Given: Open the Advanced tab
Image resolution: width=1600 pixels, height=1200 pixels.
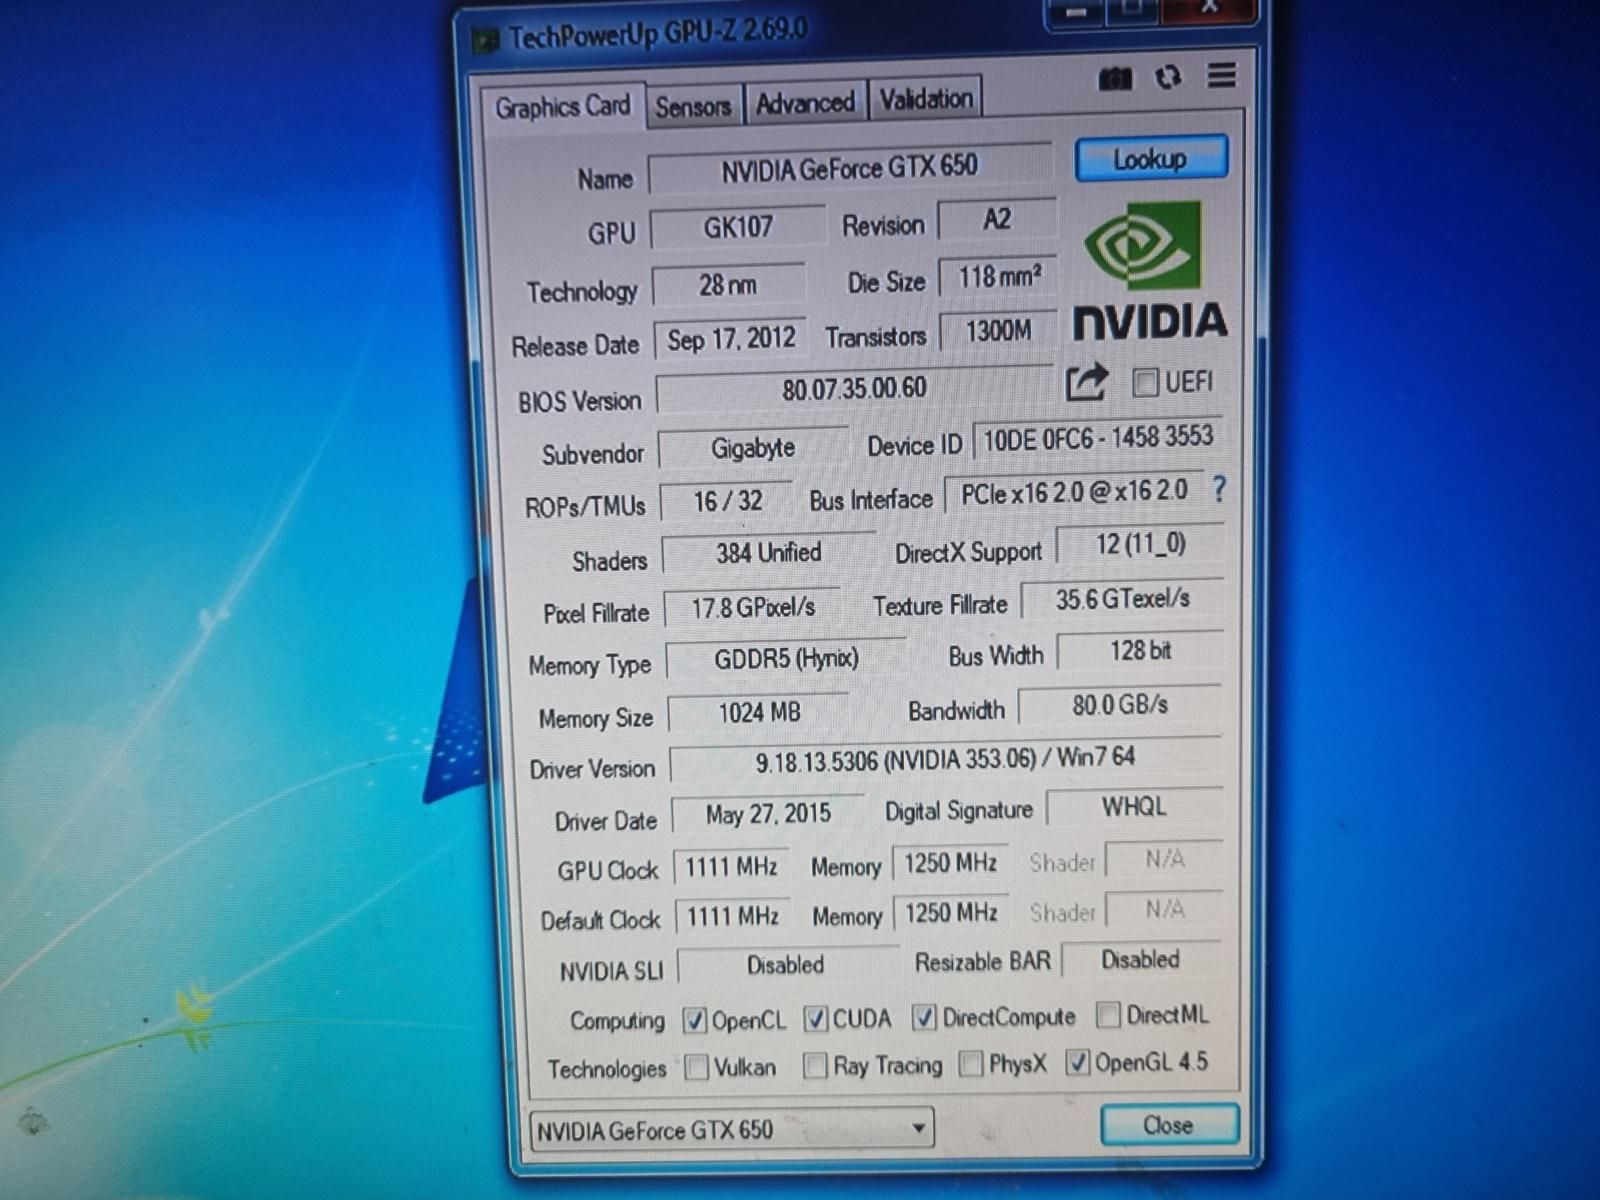Looking at the screenshot, I should pos(805,102).
